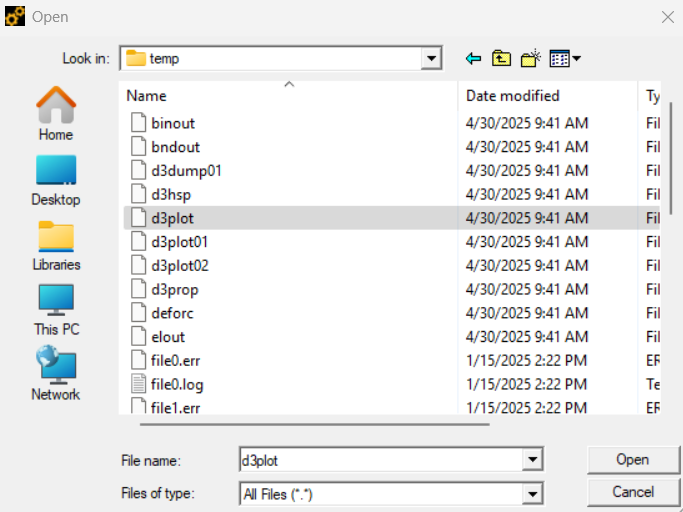The height and width of the screenshot is (512, 683).
Task: Click the horizontal scrollbar of file list
Action: [x=315, y=424]
